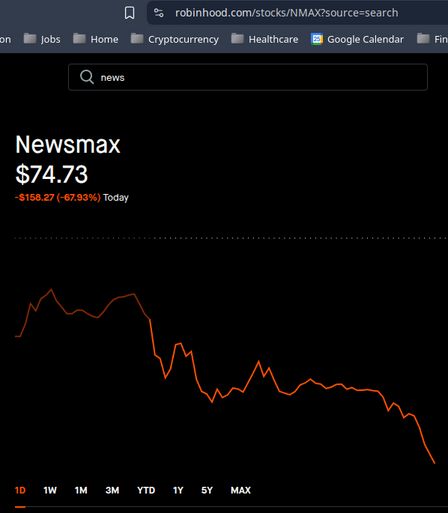Switch chart to 3M range
The image size is (448, 513).
(x=112, y=490)
